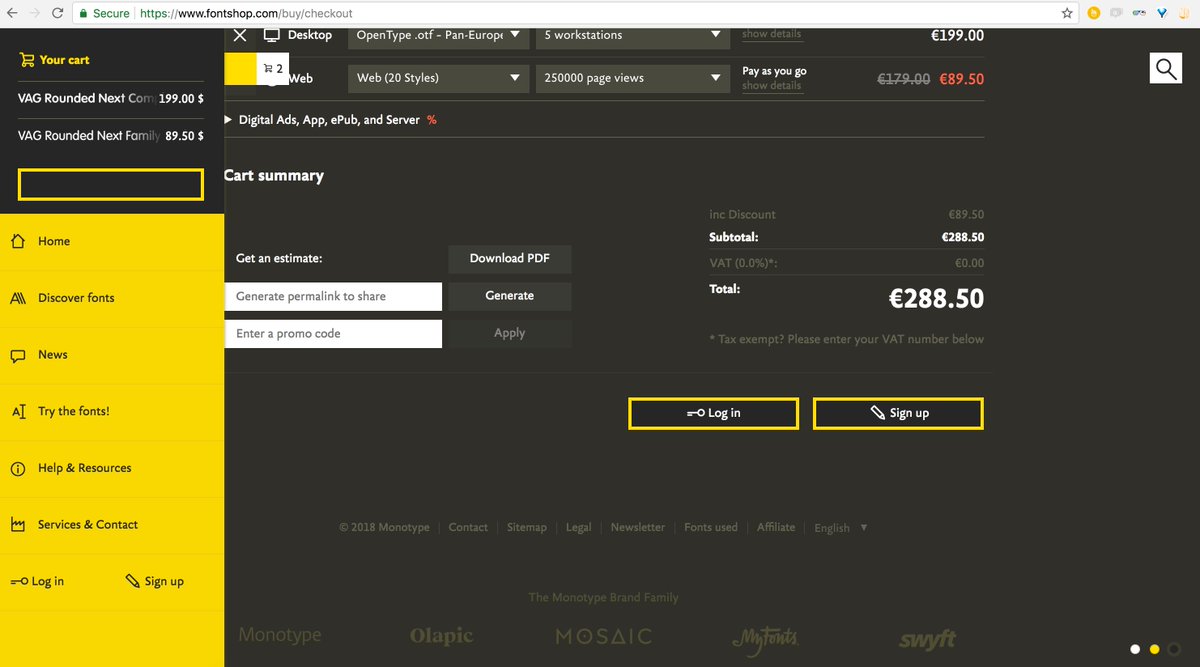Click the News speech bubble icon

[x=18, y=355]
